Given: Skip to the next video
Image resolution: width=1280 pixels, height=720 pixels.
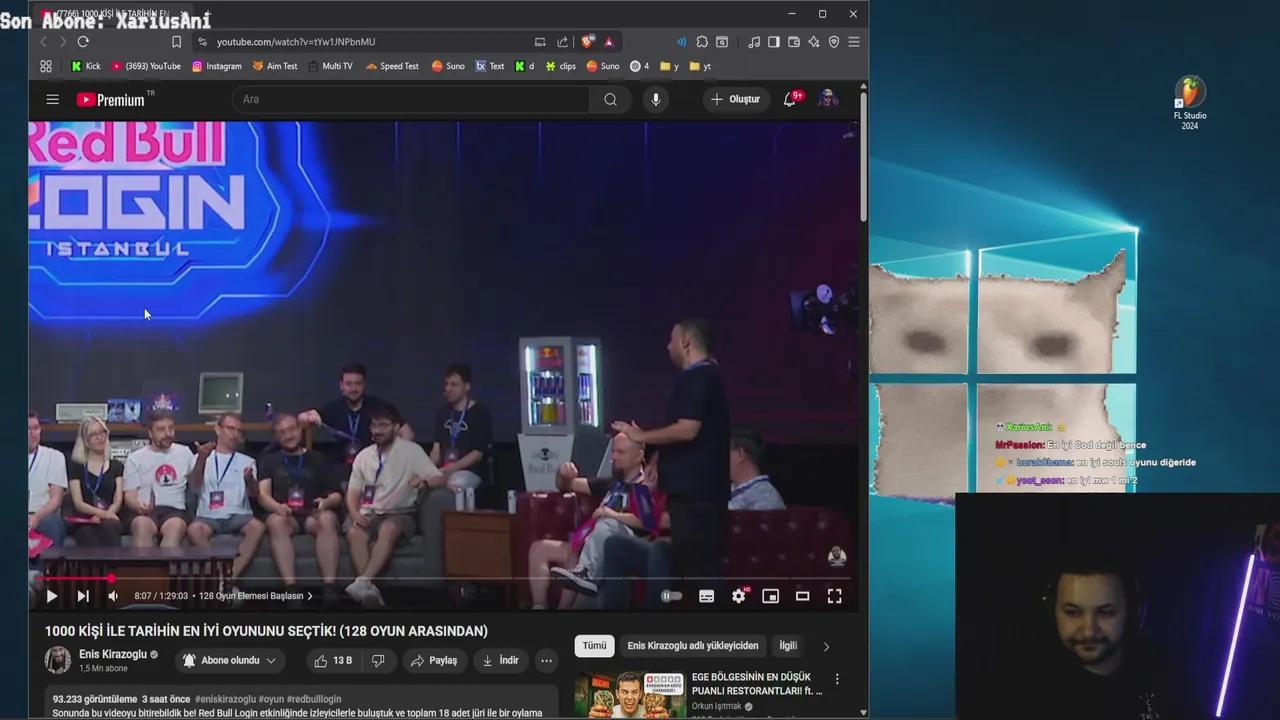Looking at the screenshot, I should tap(83, 596).
